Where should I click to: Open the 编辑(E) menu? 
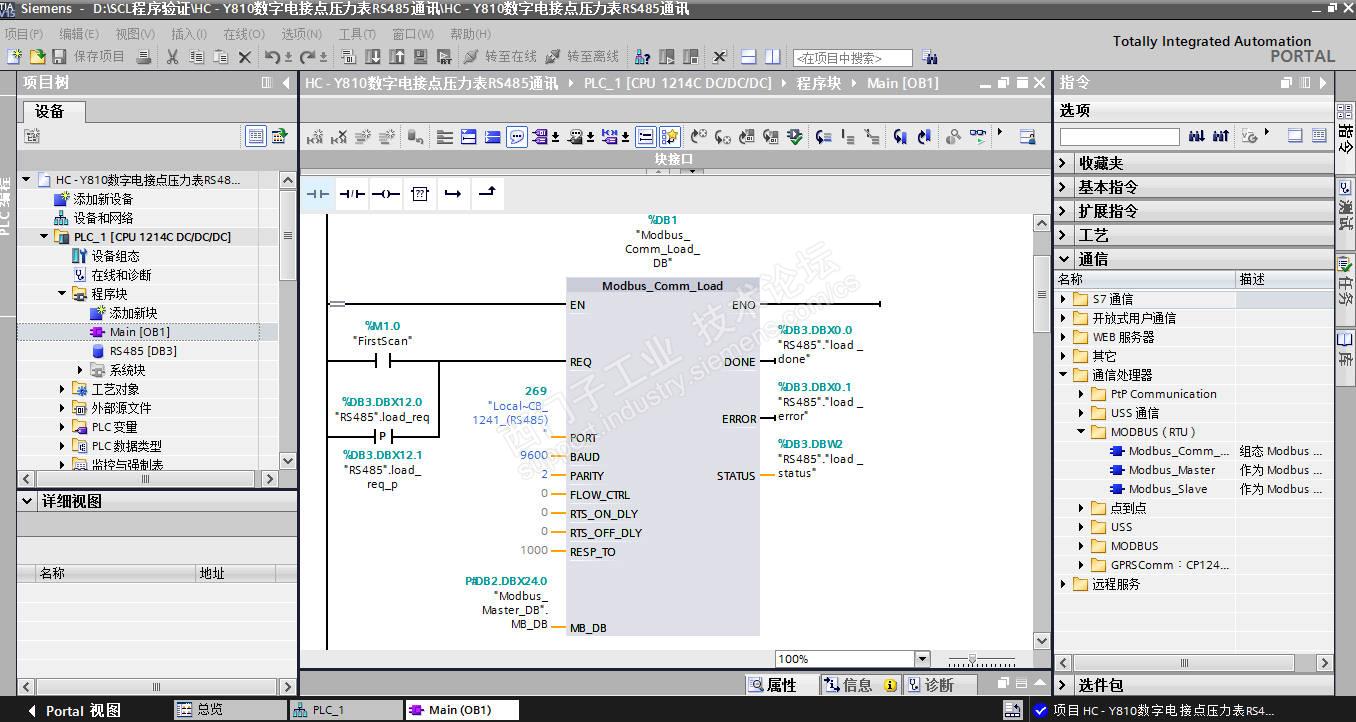(79, 34)
